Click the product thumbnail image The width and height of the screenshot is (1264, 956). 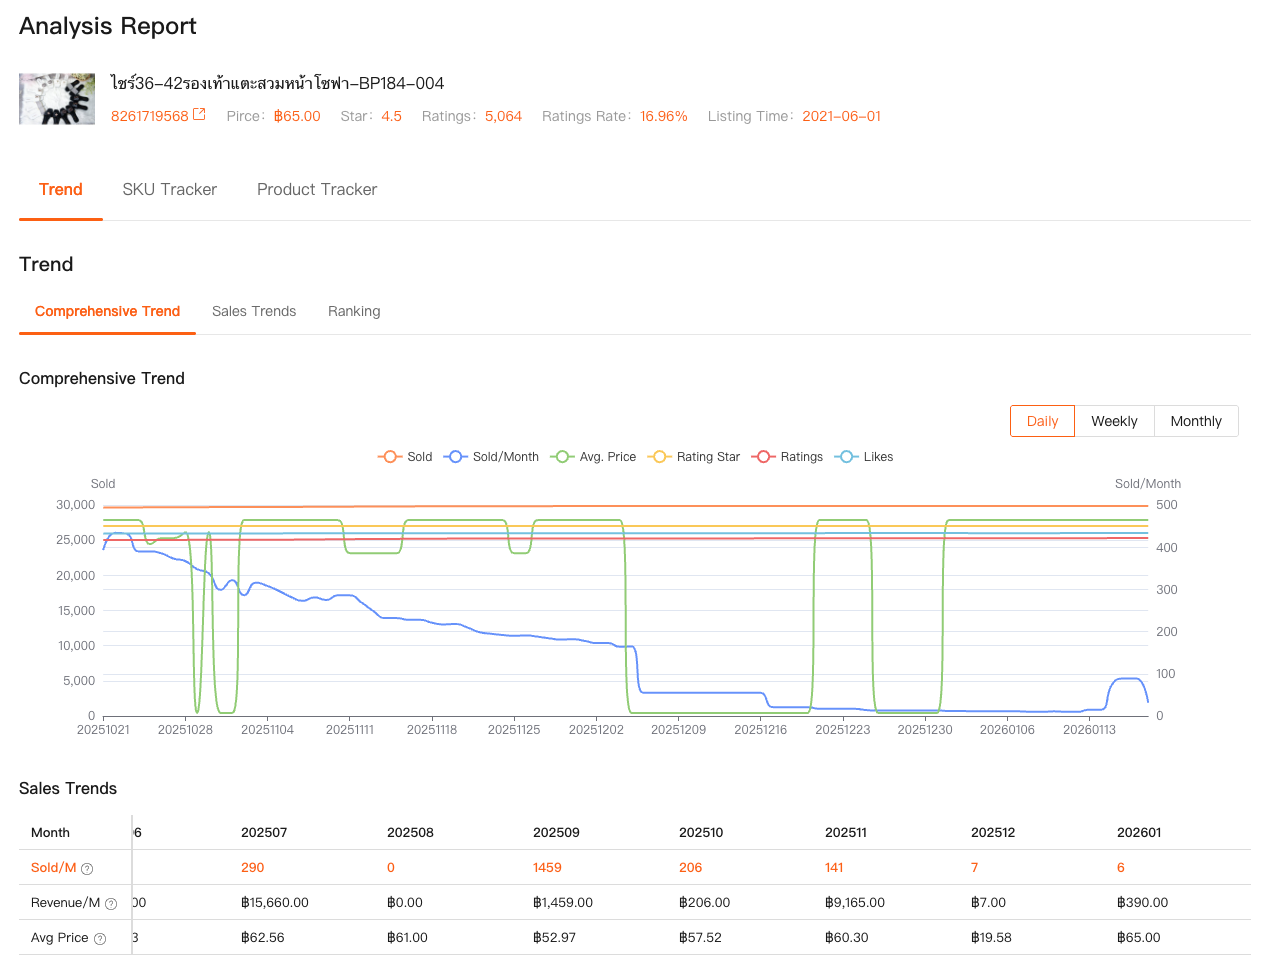pos(57,99)
